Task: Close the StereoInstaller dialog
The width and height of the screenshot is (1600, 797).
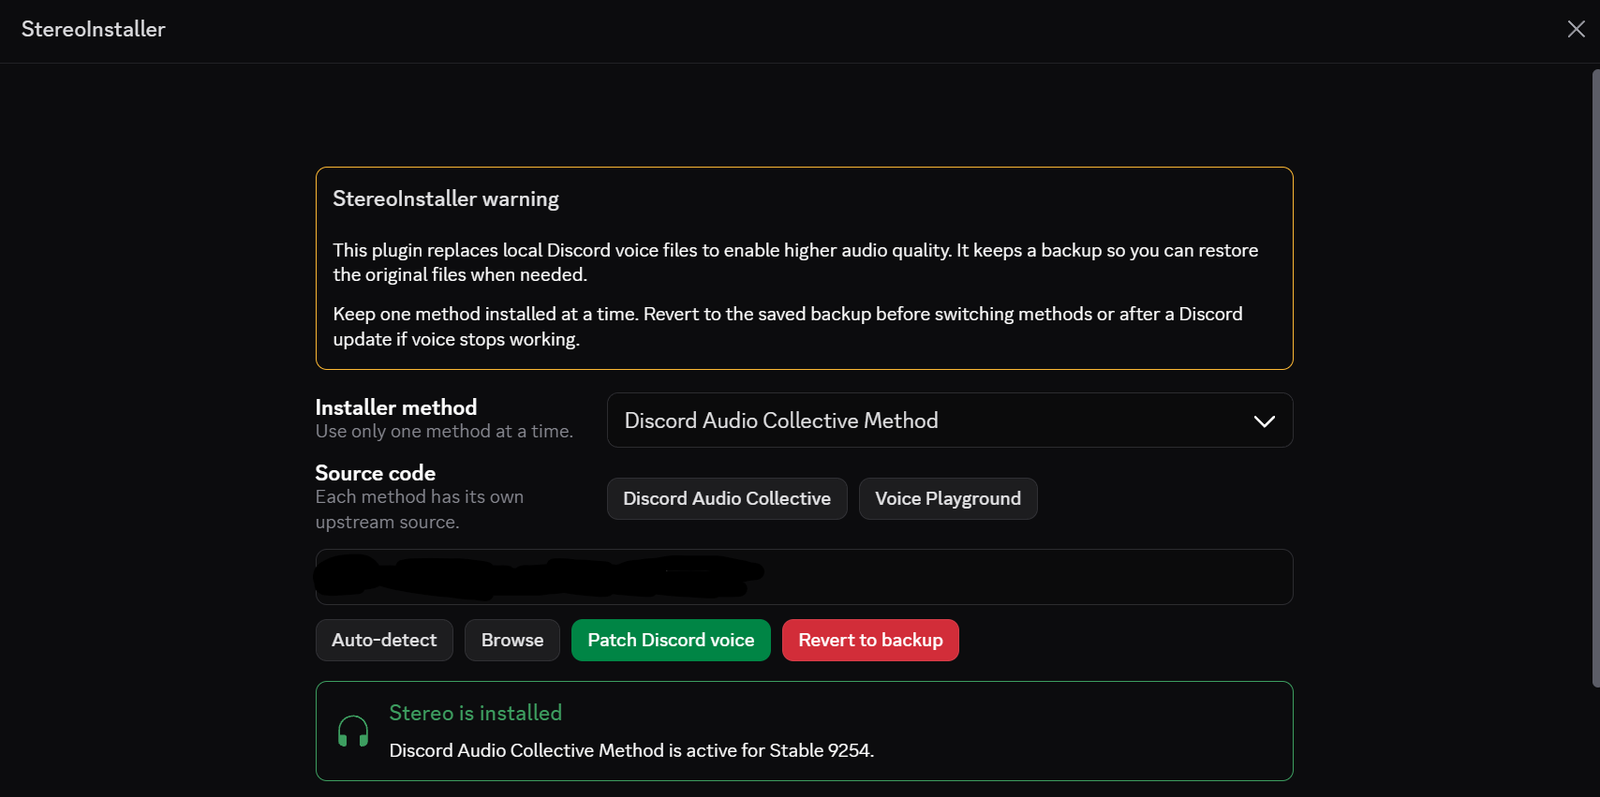Action: click(1576, 29)
